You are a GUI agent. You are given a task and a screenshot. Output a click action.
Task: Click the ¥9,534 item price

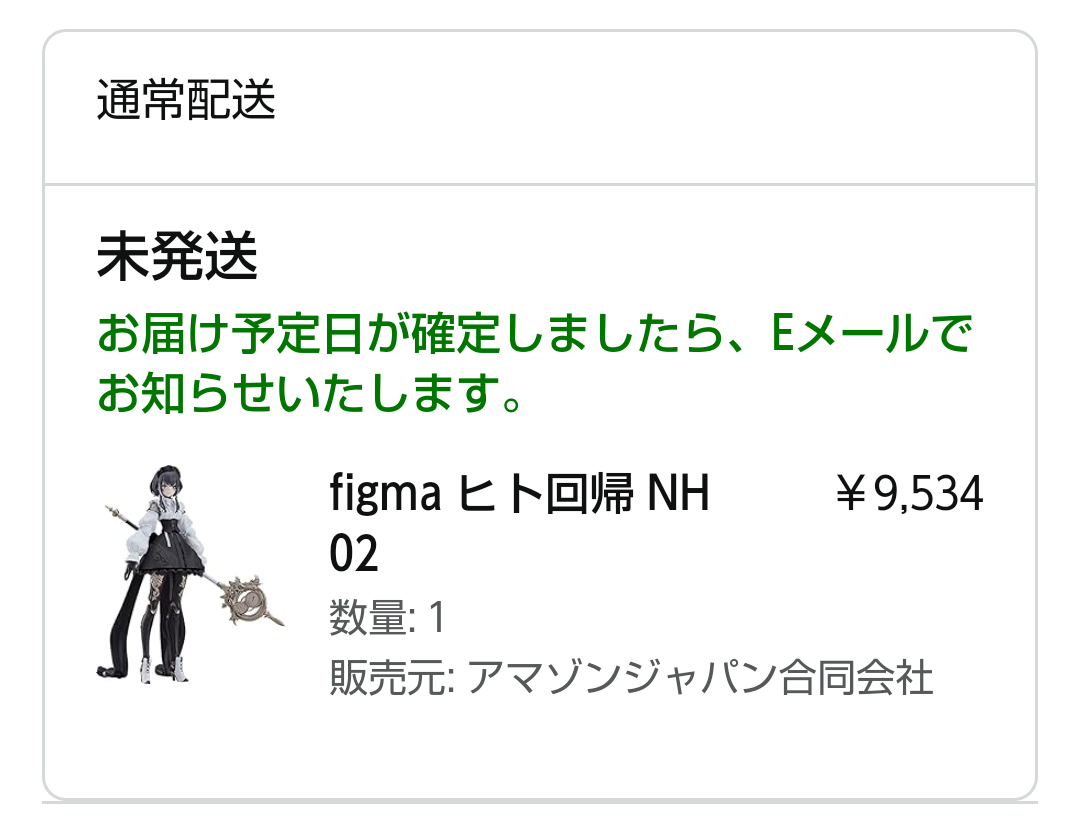909,494
